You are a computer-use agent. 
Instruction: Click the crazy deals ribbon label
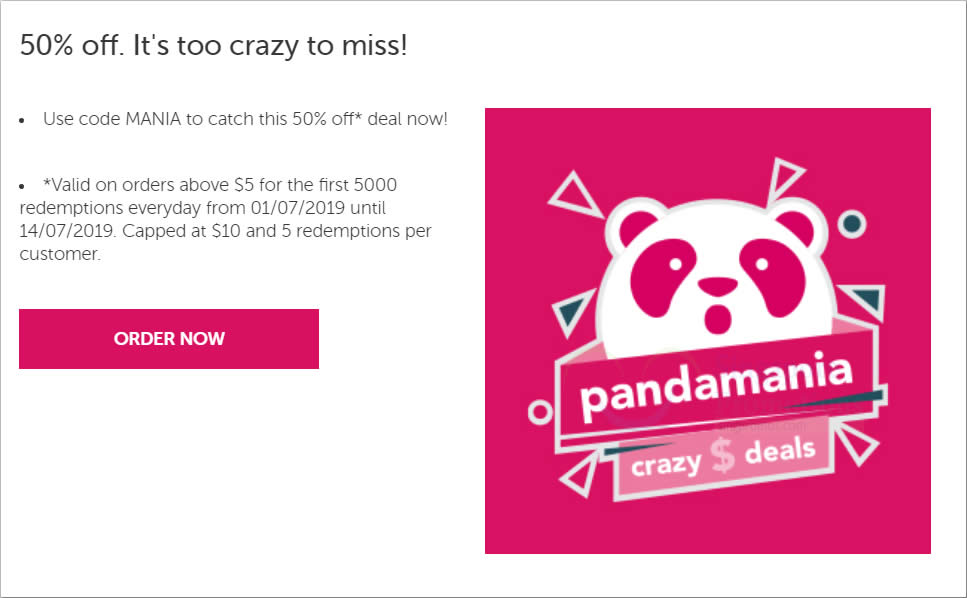coord(723,457)
